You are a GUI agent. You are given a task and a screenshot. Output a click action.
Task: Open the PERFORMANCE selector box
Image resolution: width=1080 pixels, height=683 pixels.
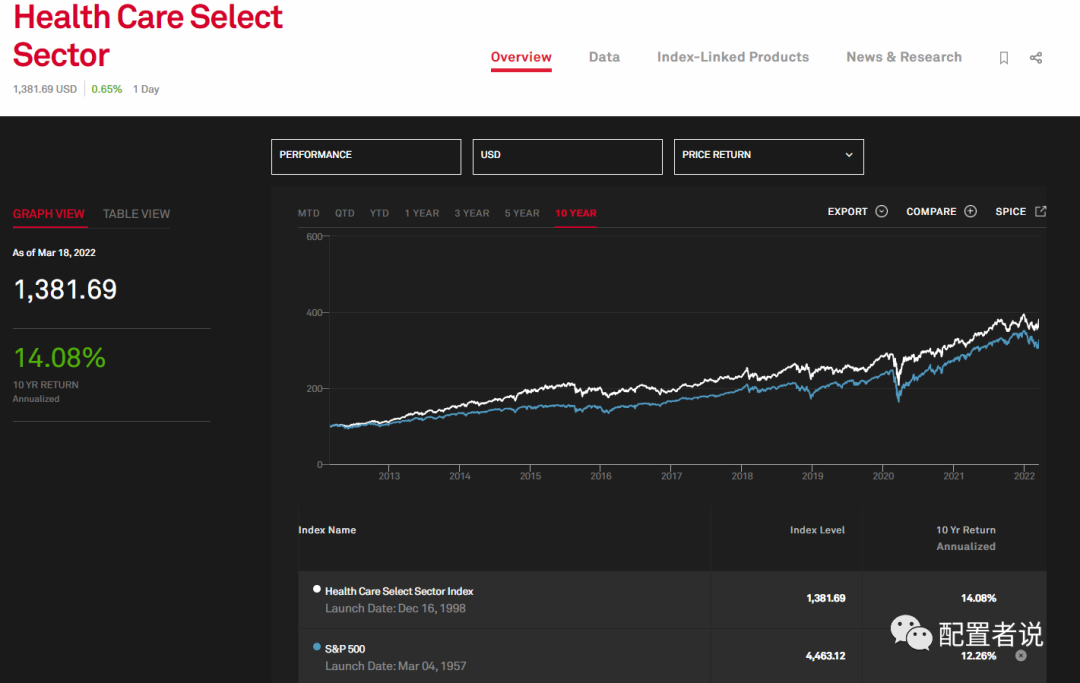[x=366, y=157]
